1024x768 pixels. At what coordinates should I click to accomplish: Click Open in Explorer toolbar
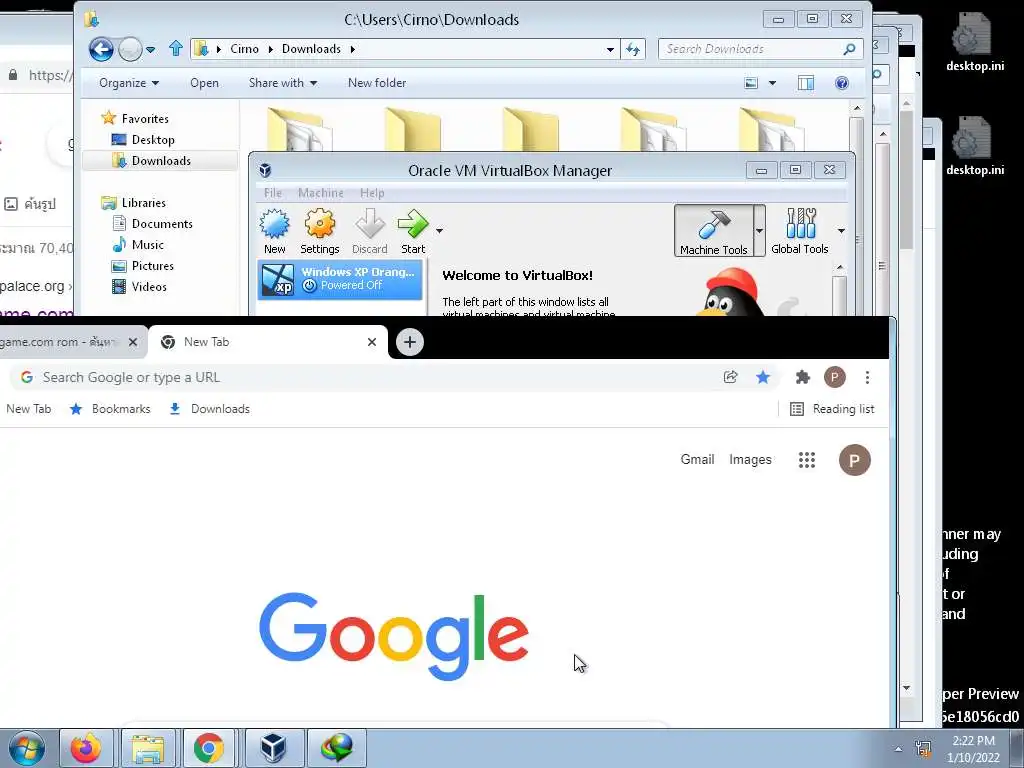coord(204,83)
